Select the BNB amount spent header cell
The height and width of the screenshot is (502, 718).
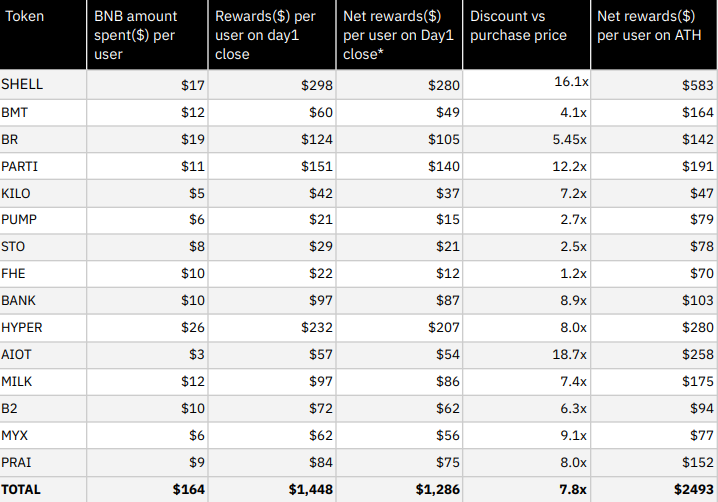(x=147, y=34)
